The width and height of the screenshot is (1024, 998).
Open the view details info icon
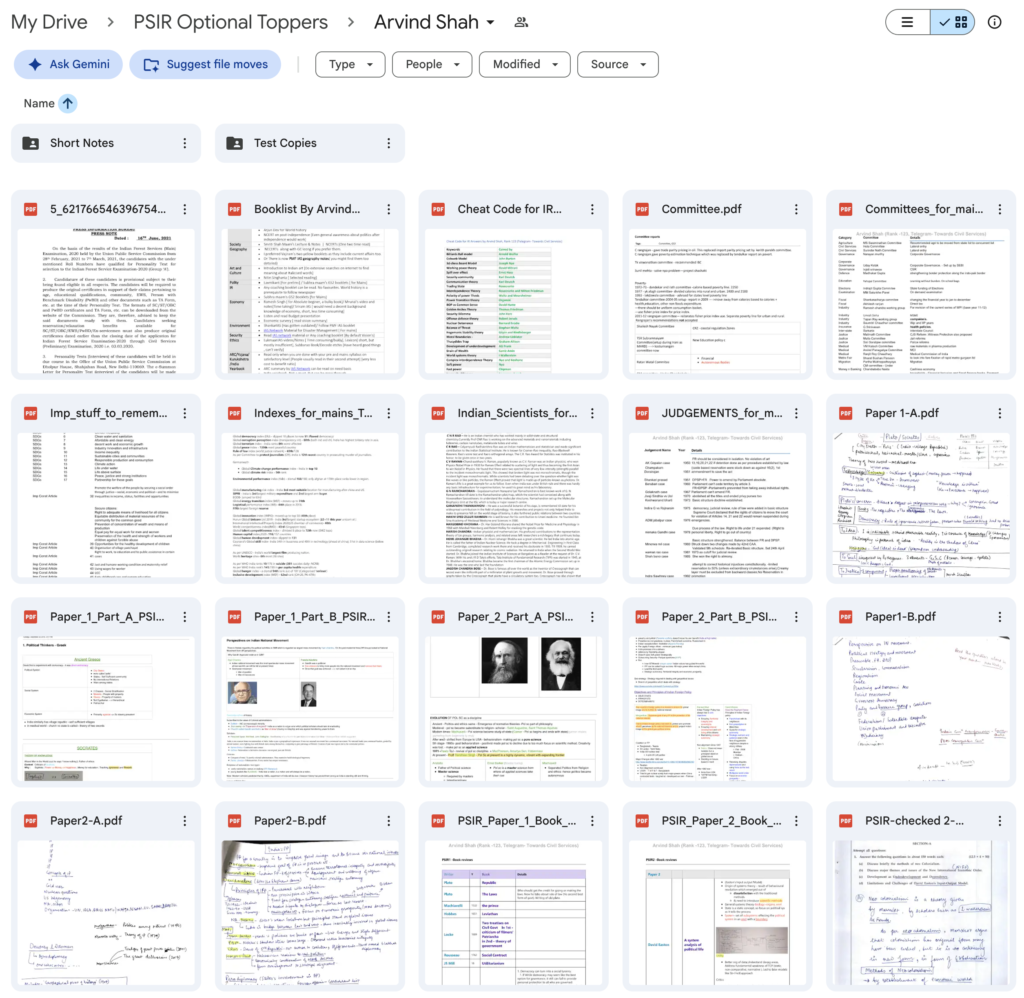click(x=995, y=22)
